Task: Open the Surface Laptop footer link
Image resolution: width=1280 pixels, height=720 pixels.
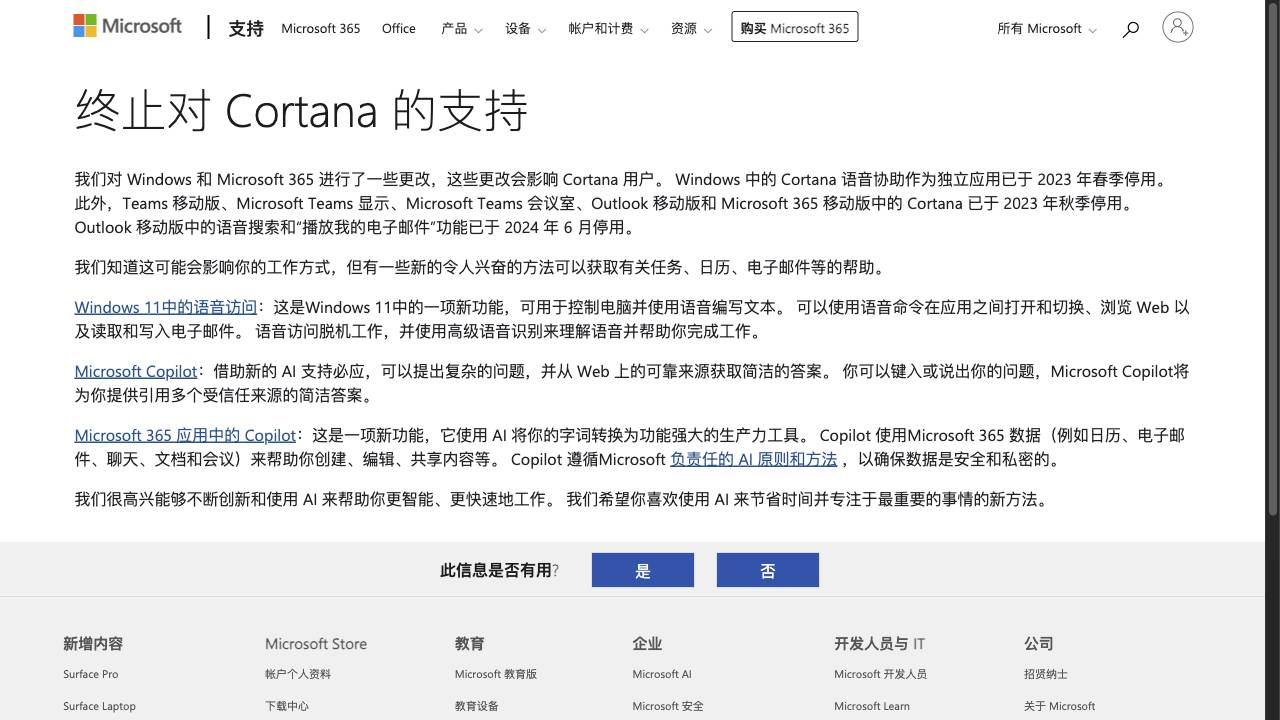Action: 100,706
